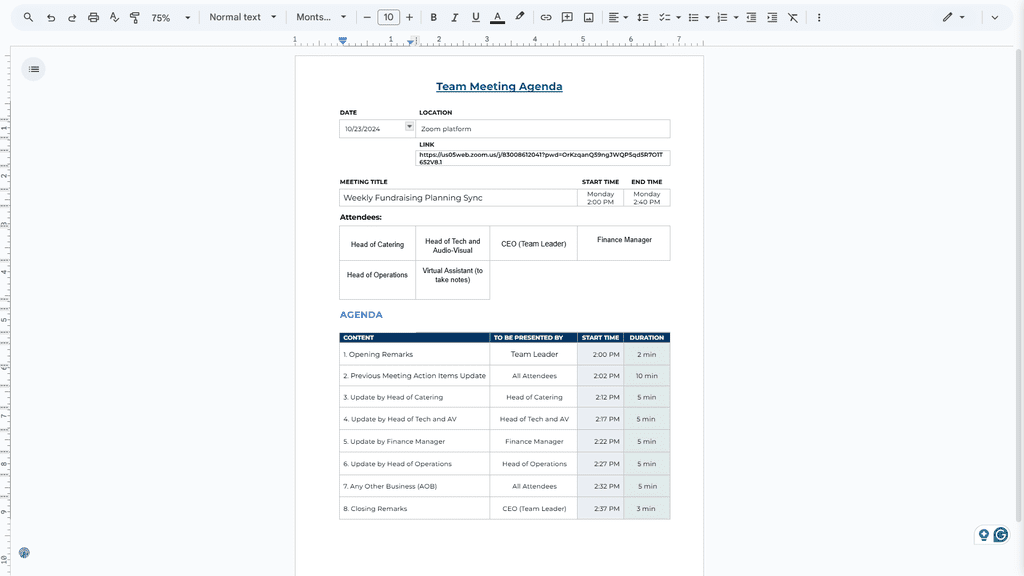Image resolution: width=1024 pixels, height=576 pixels.
Task: Open Grammarly lightbulb suggestions
Action: point(984,536)
